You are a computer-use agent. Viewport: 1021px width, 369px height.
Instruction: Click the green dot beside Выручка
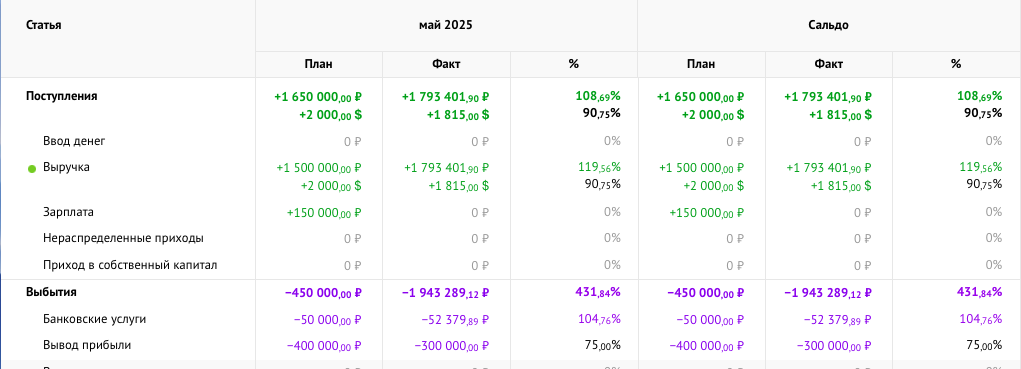tap(32, 169)
